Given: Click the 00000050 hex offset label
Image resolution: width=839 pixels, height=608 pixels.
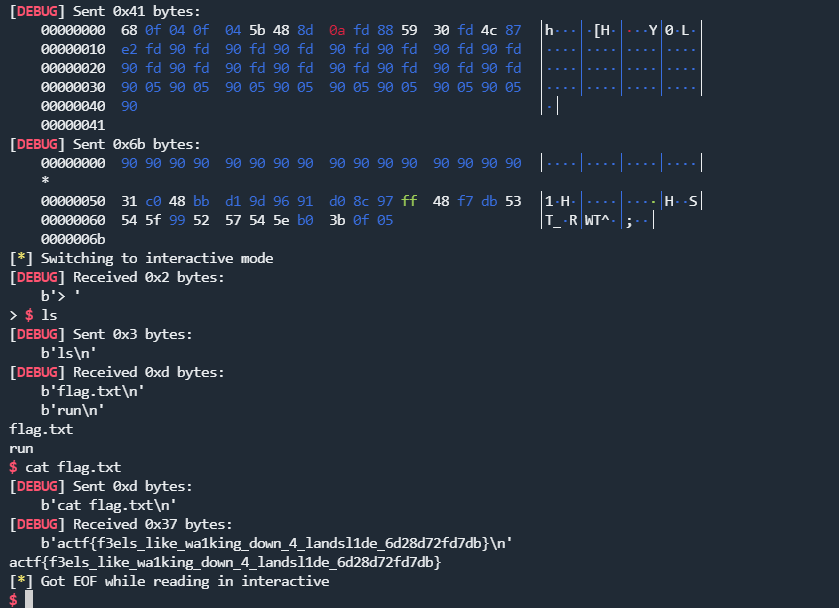Looking at the screenshot, I should click(72, 201).
